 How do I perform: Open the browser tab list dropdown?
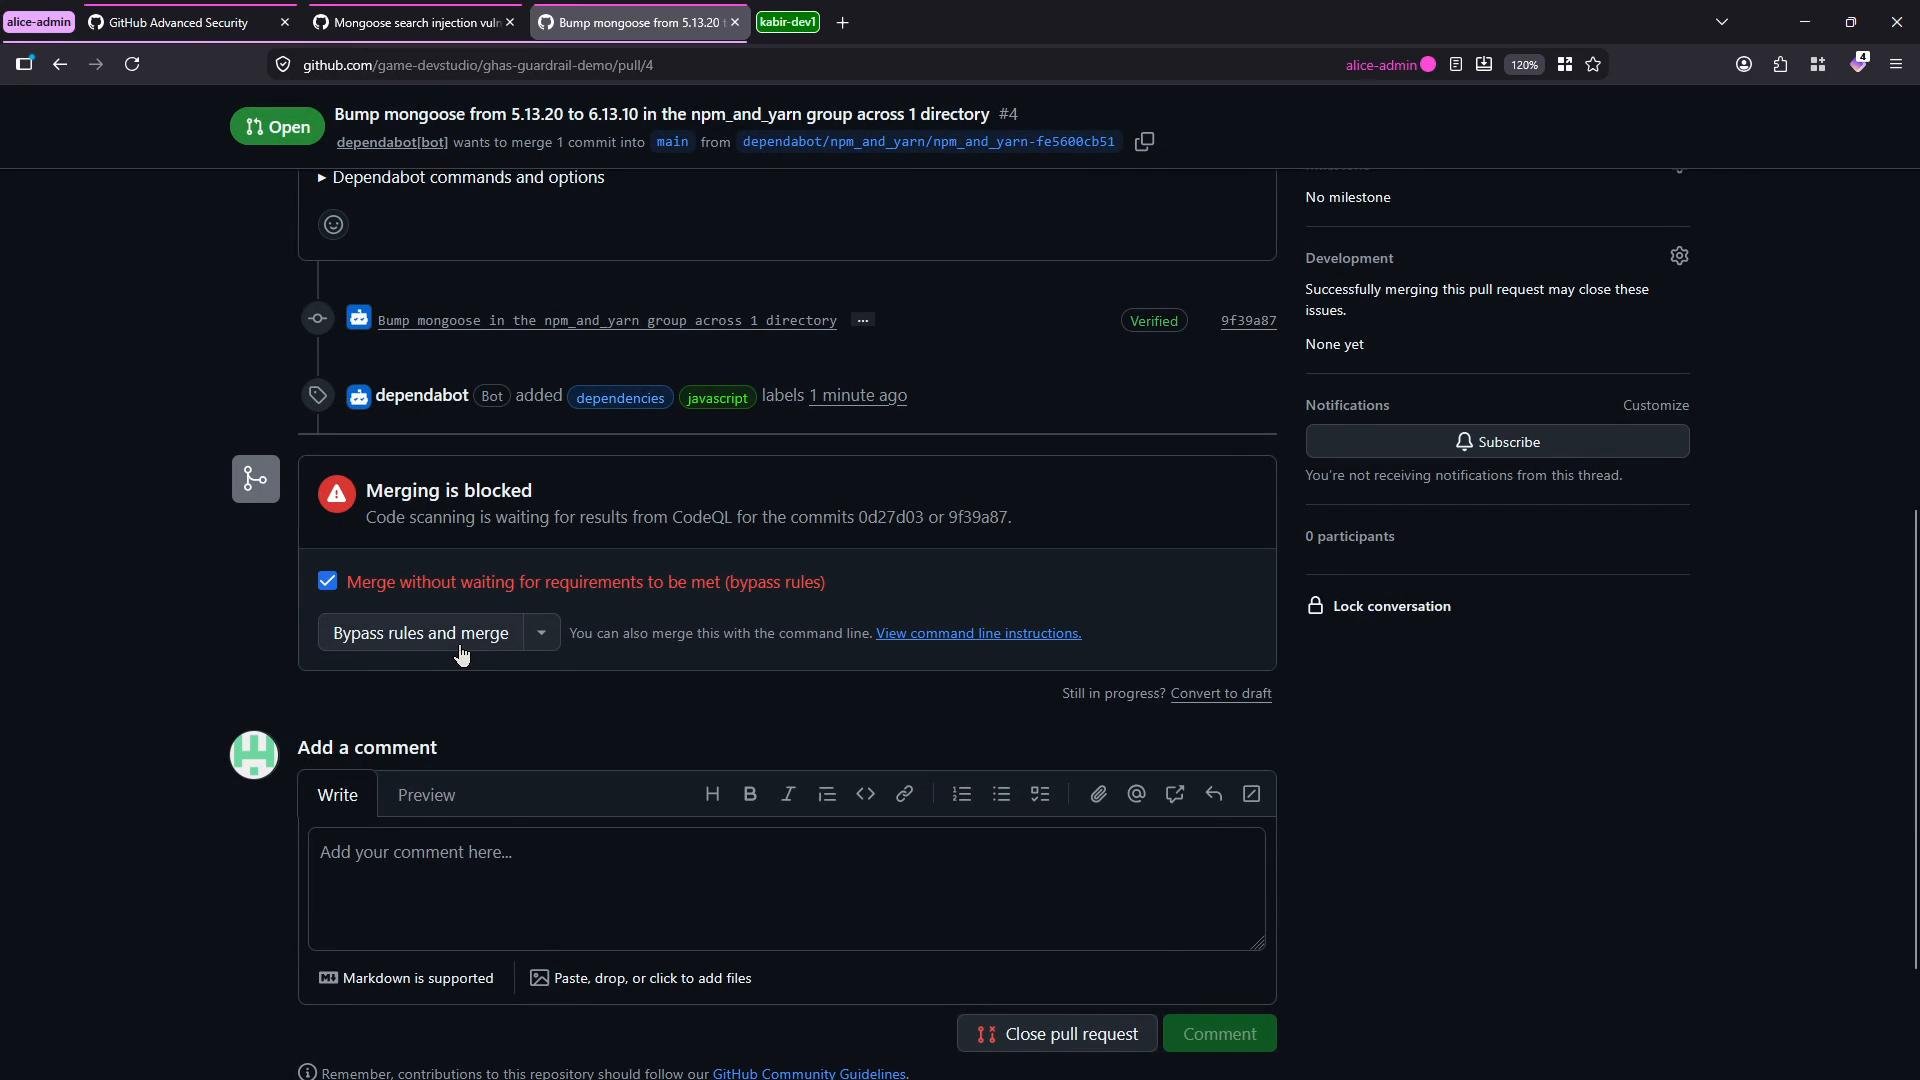click(x=1722, y=22)
